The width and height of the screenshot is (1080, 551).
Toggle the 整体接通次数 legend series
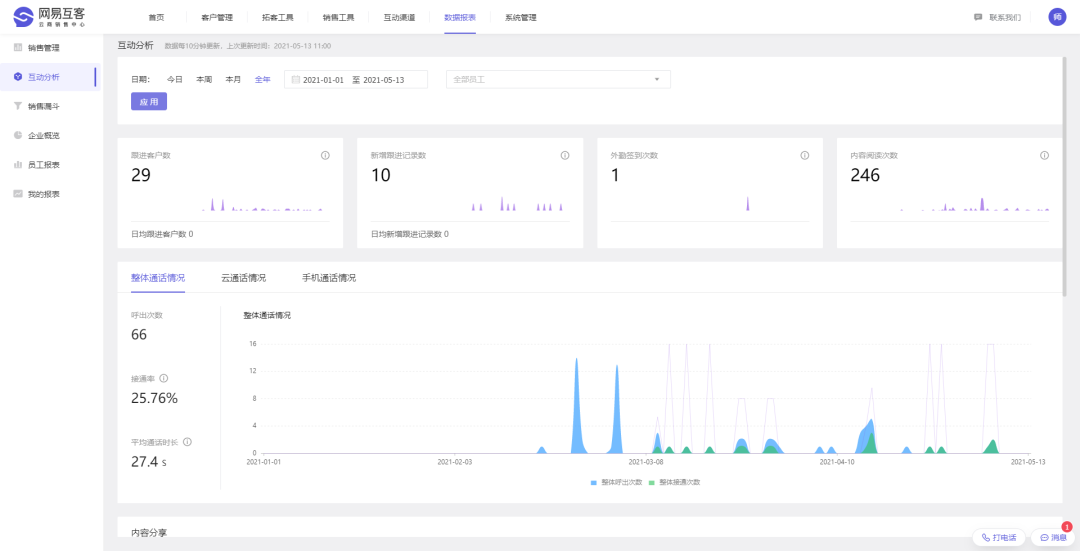676,482
